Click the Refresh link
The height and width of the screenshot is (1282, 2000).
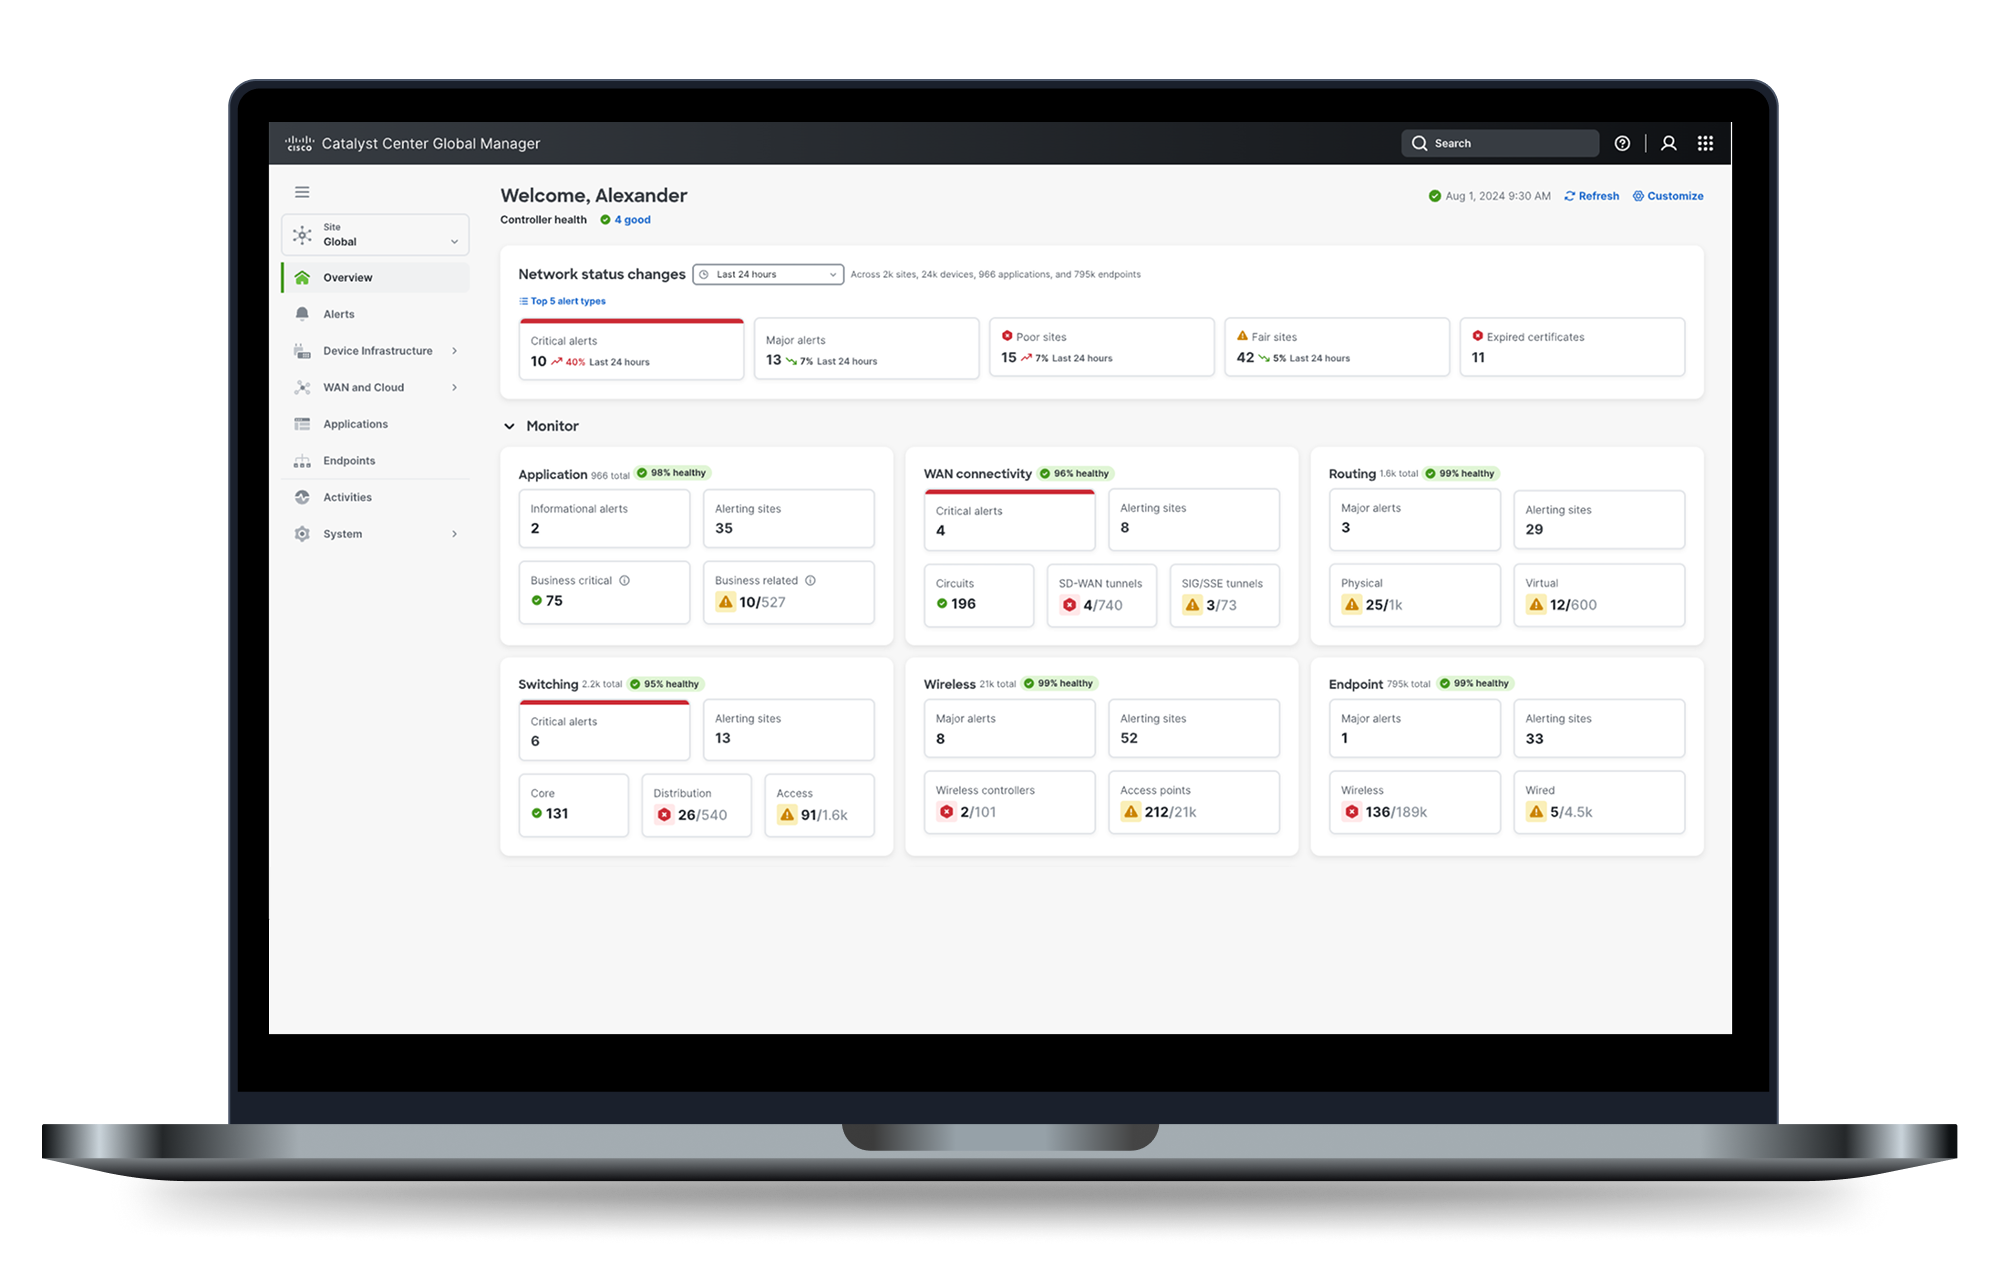[1592, 196]
